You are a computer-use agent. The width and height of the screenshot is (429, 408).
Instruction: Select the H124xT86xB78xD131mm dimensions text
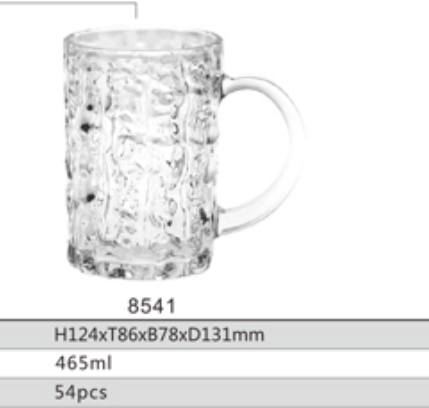click(x=159, y=334)
